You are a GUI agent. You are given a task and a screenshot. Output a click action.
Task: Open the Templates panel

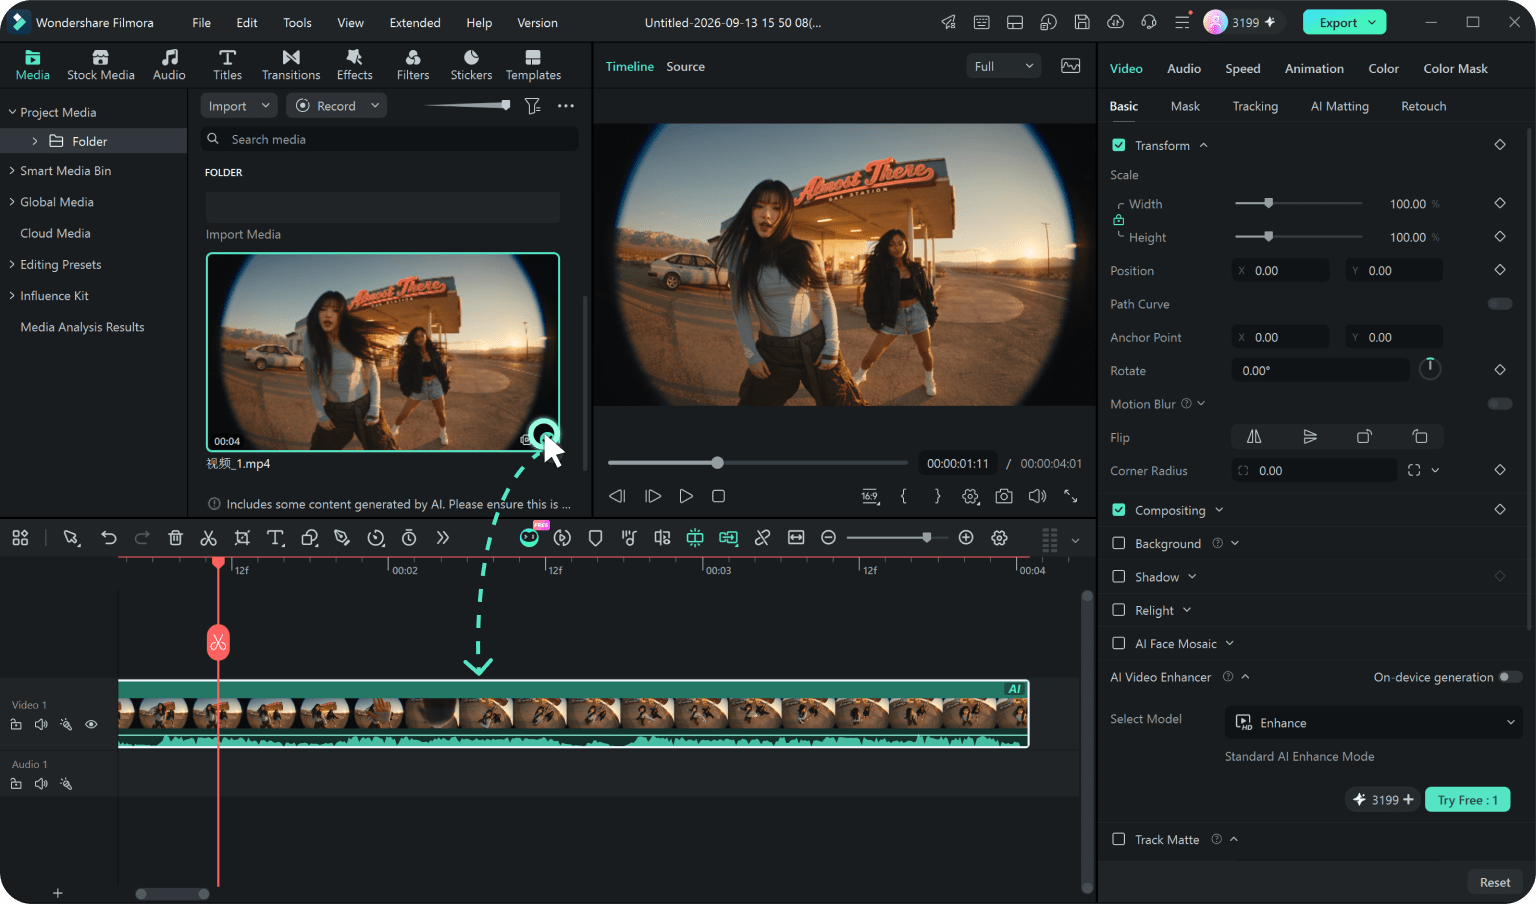(533, 65)
